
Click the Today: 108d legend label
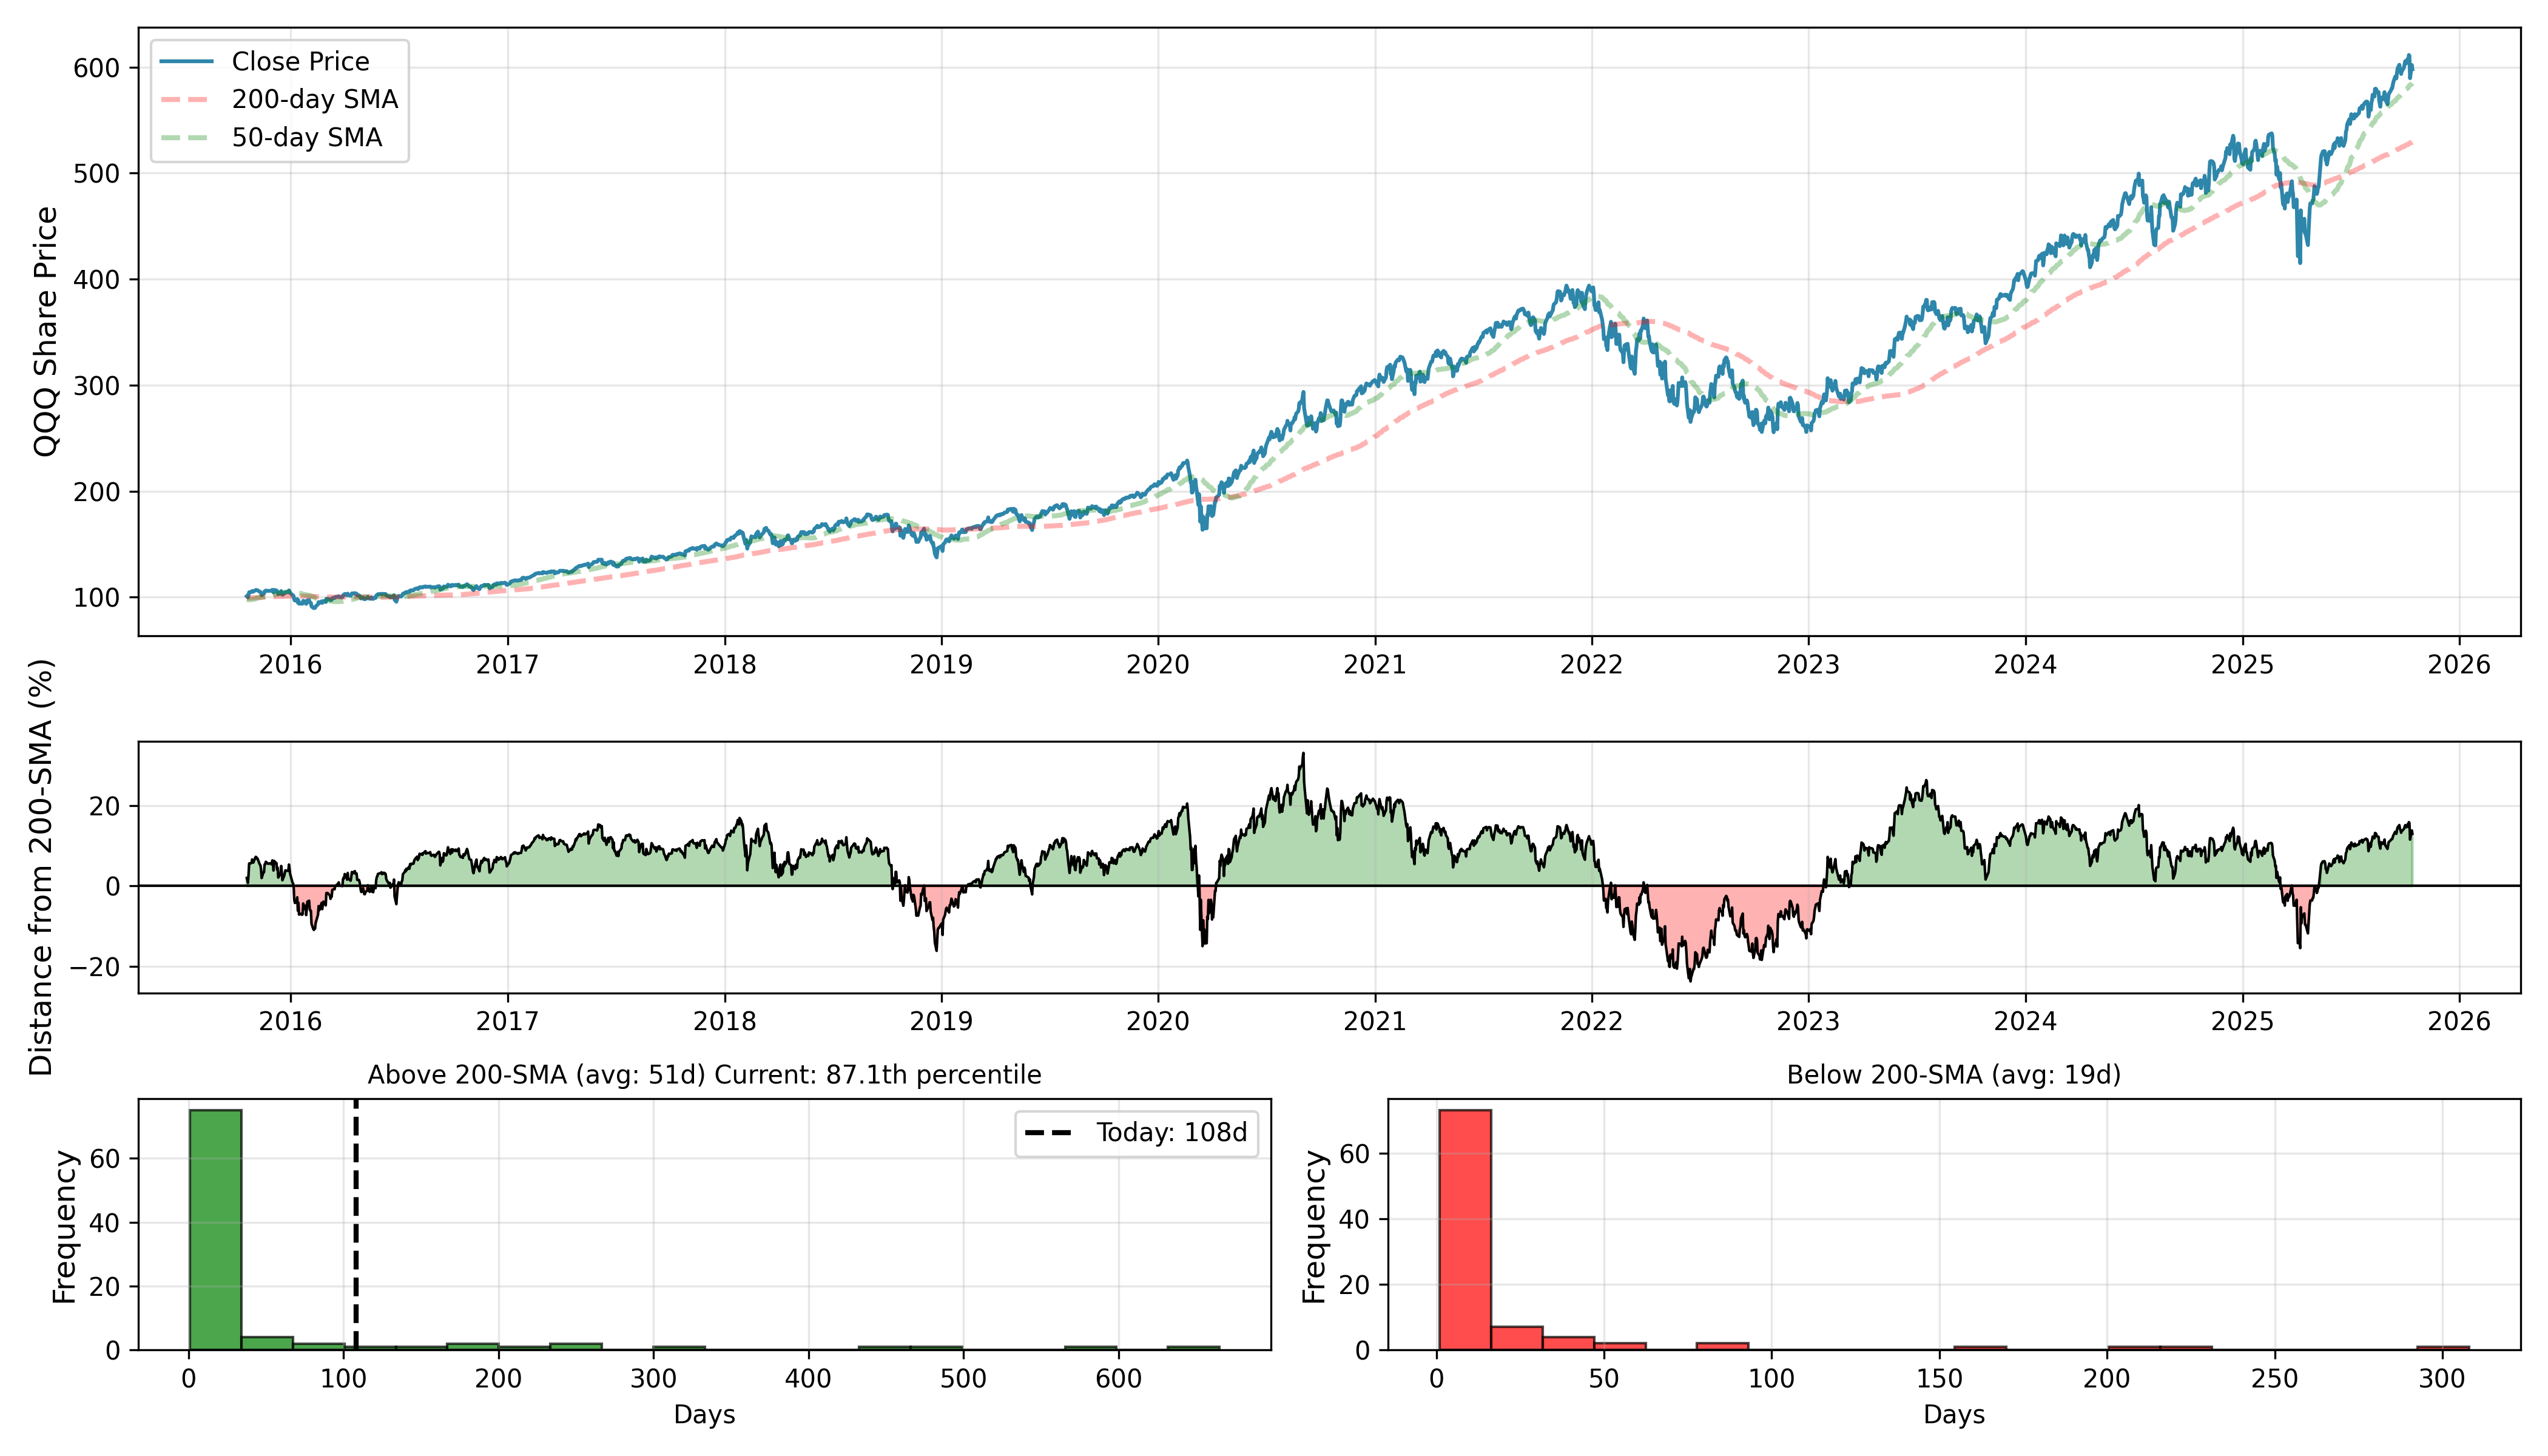click(1171, 1133)
